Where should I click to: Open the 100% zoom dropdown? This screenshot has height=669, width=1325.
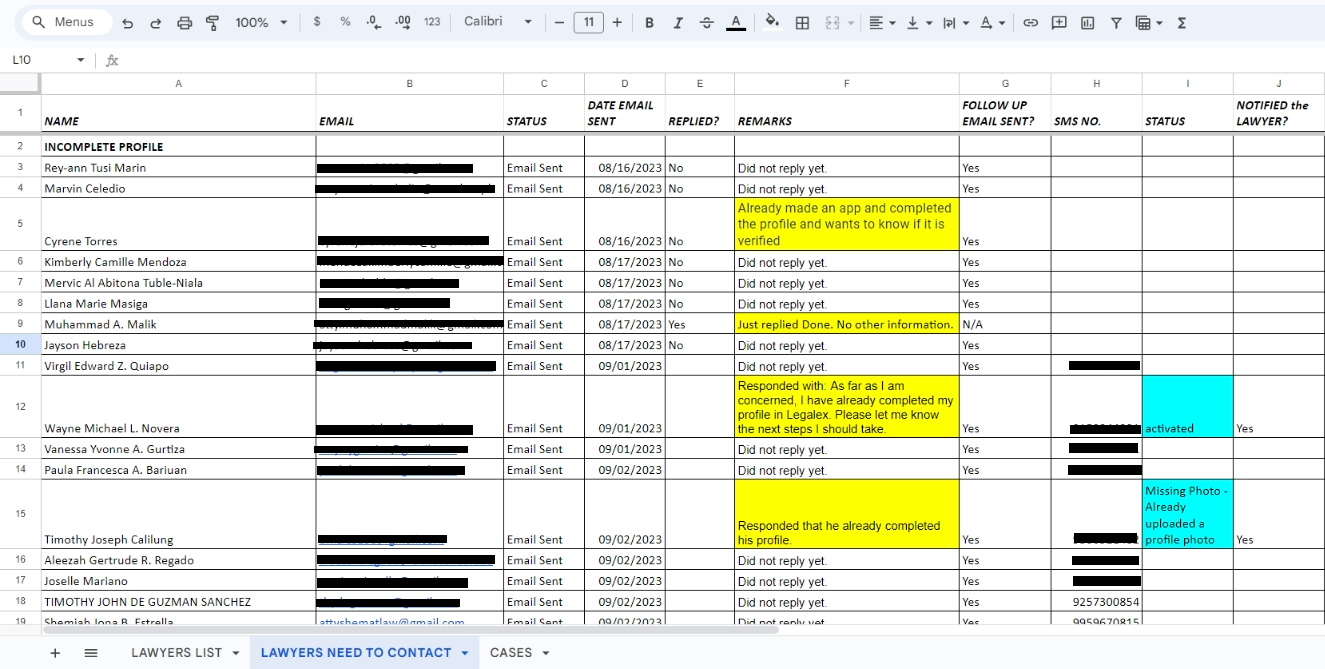(x=261, y=22)
